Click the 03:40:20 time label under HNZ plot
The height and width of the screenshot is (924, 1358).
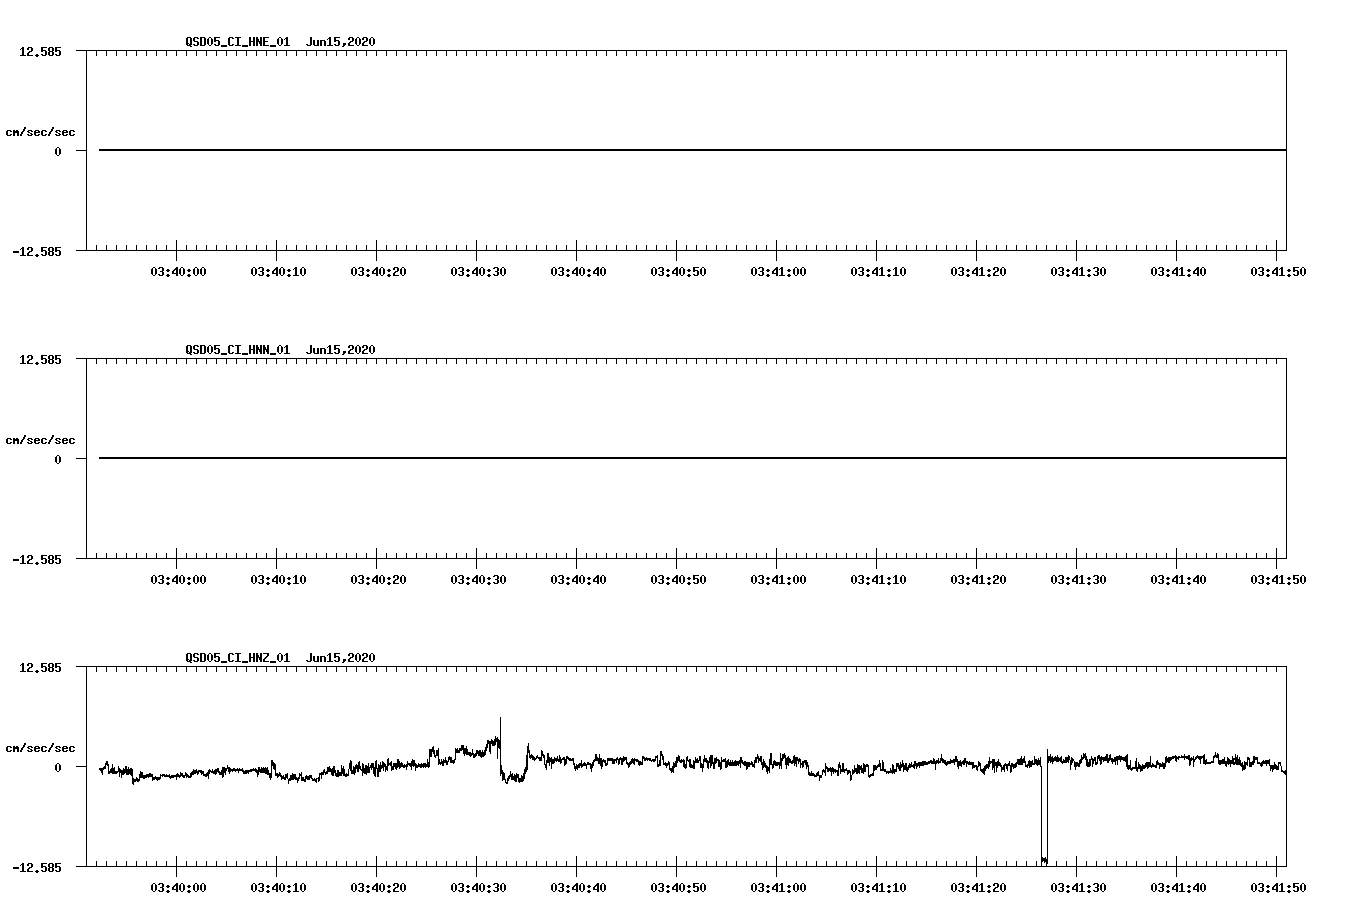point(378,887)
